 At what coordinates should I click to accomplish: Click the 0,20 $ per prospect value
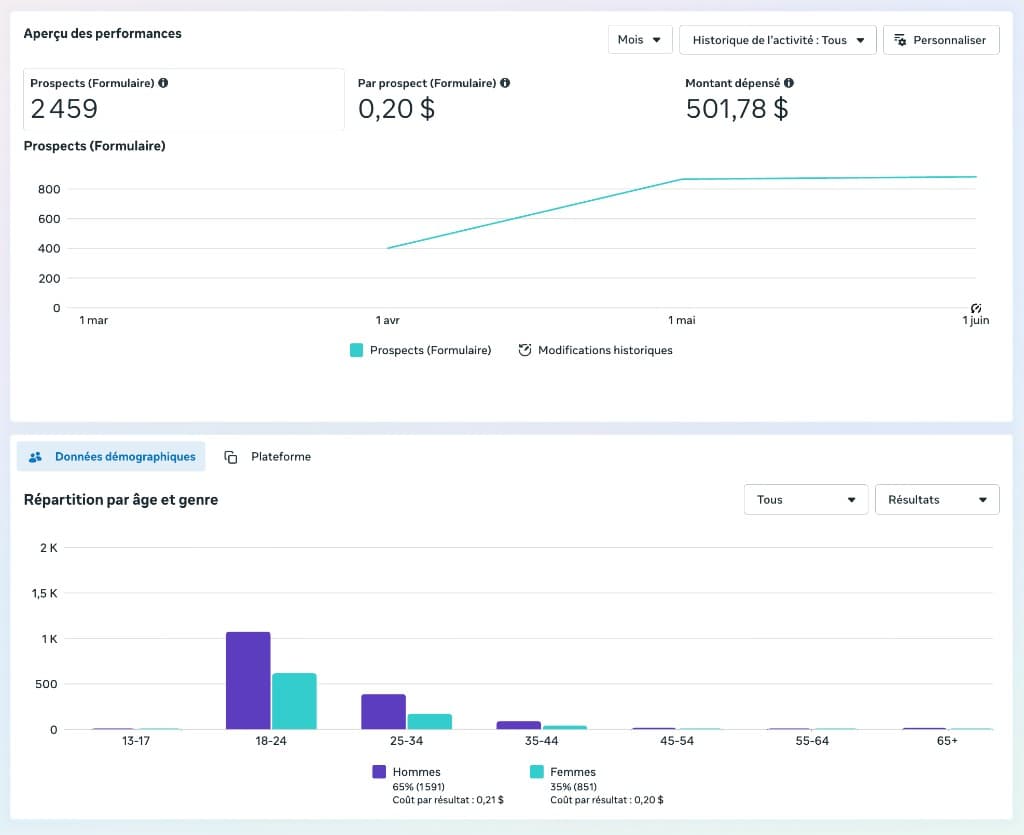point(396,109)
